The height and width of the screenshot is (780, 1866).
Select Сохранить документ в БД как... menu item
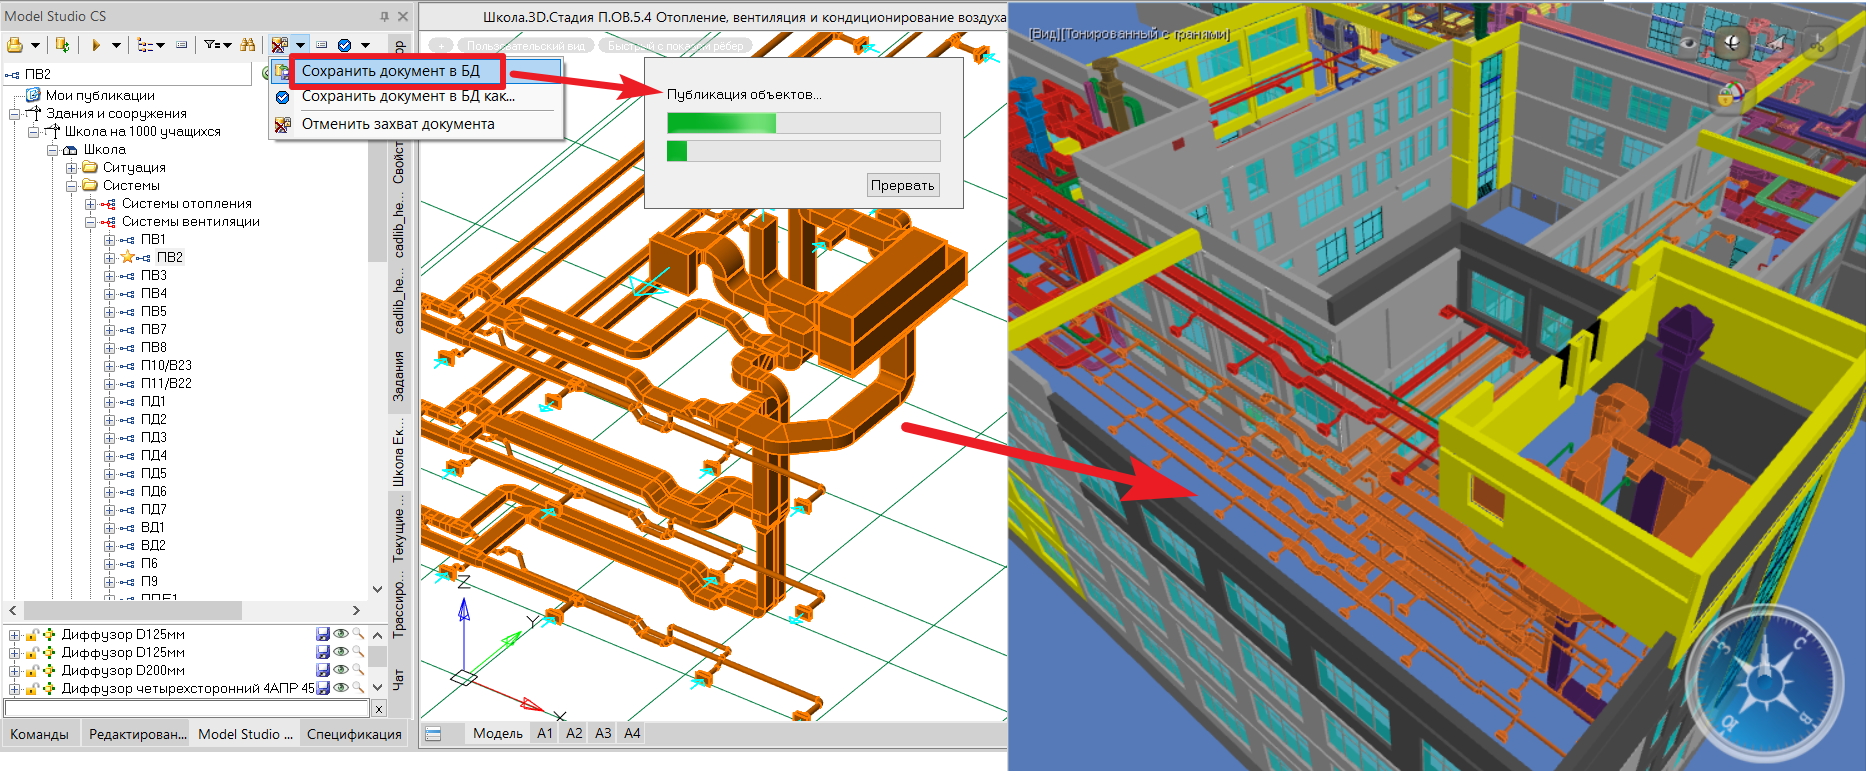pyautogui.click(x=408, y=97)
